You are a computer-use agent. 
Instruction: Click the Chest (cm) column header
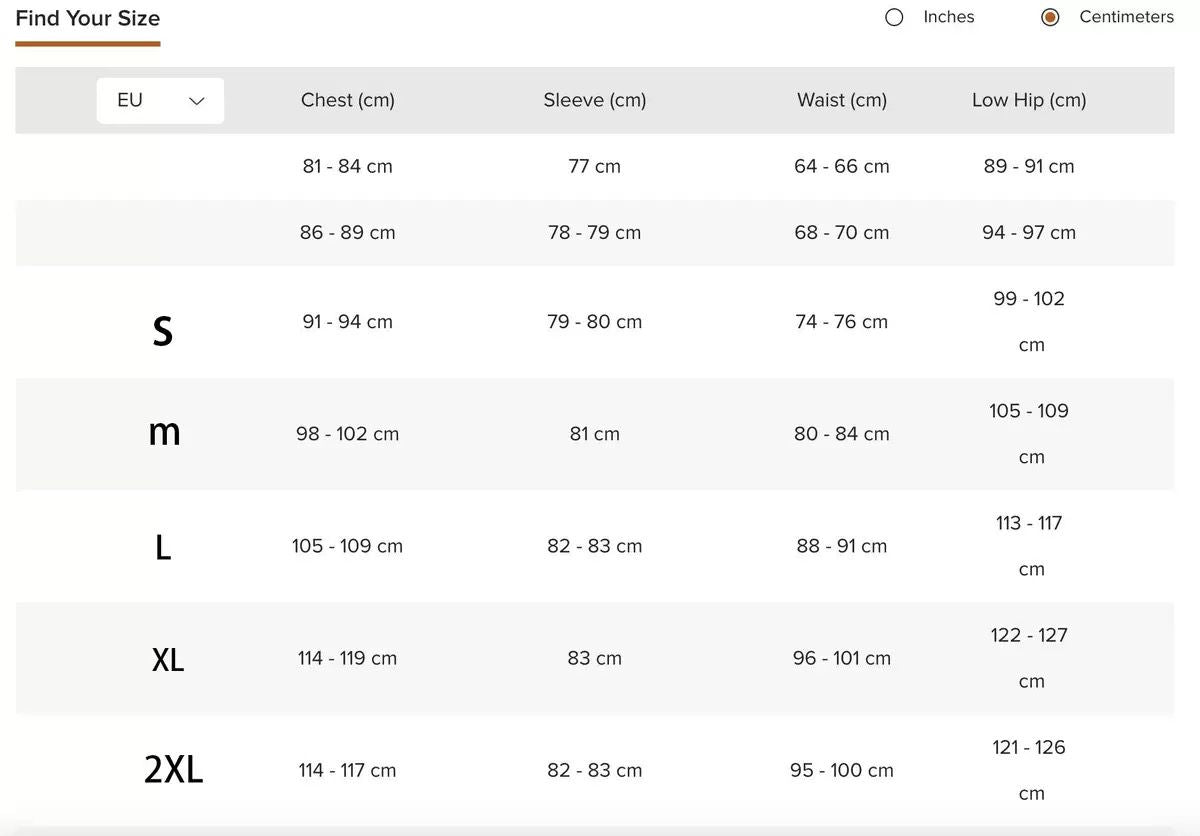[x=347, y=100]
